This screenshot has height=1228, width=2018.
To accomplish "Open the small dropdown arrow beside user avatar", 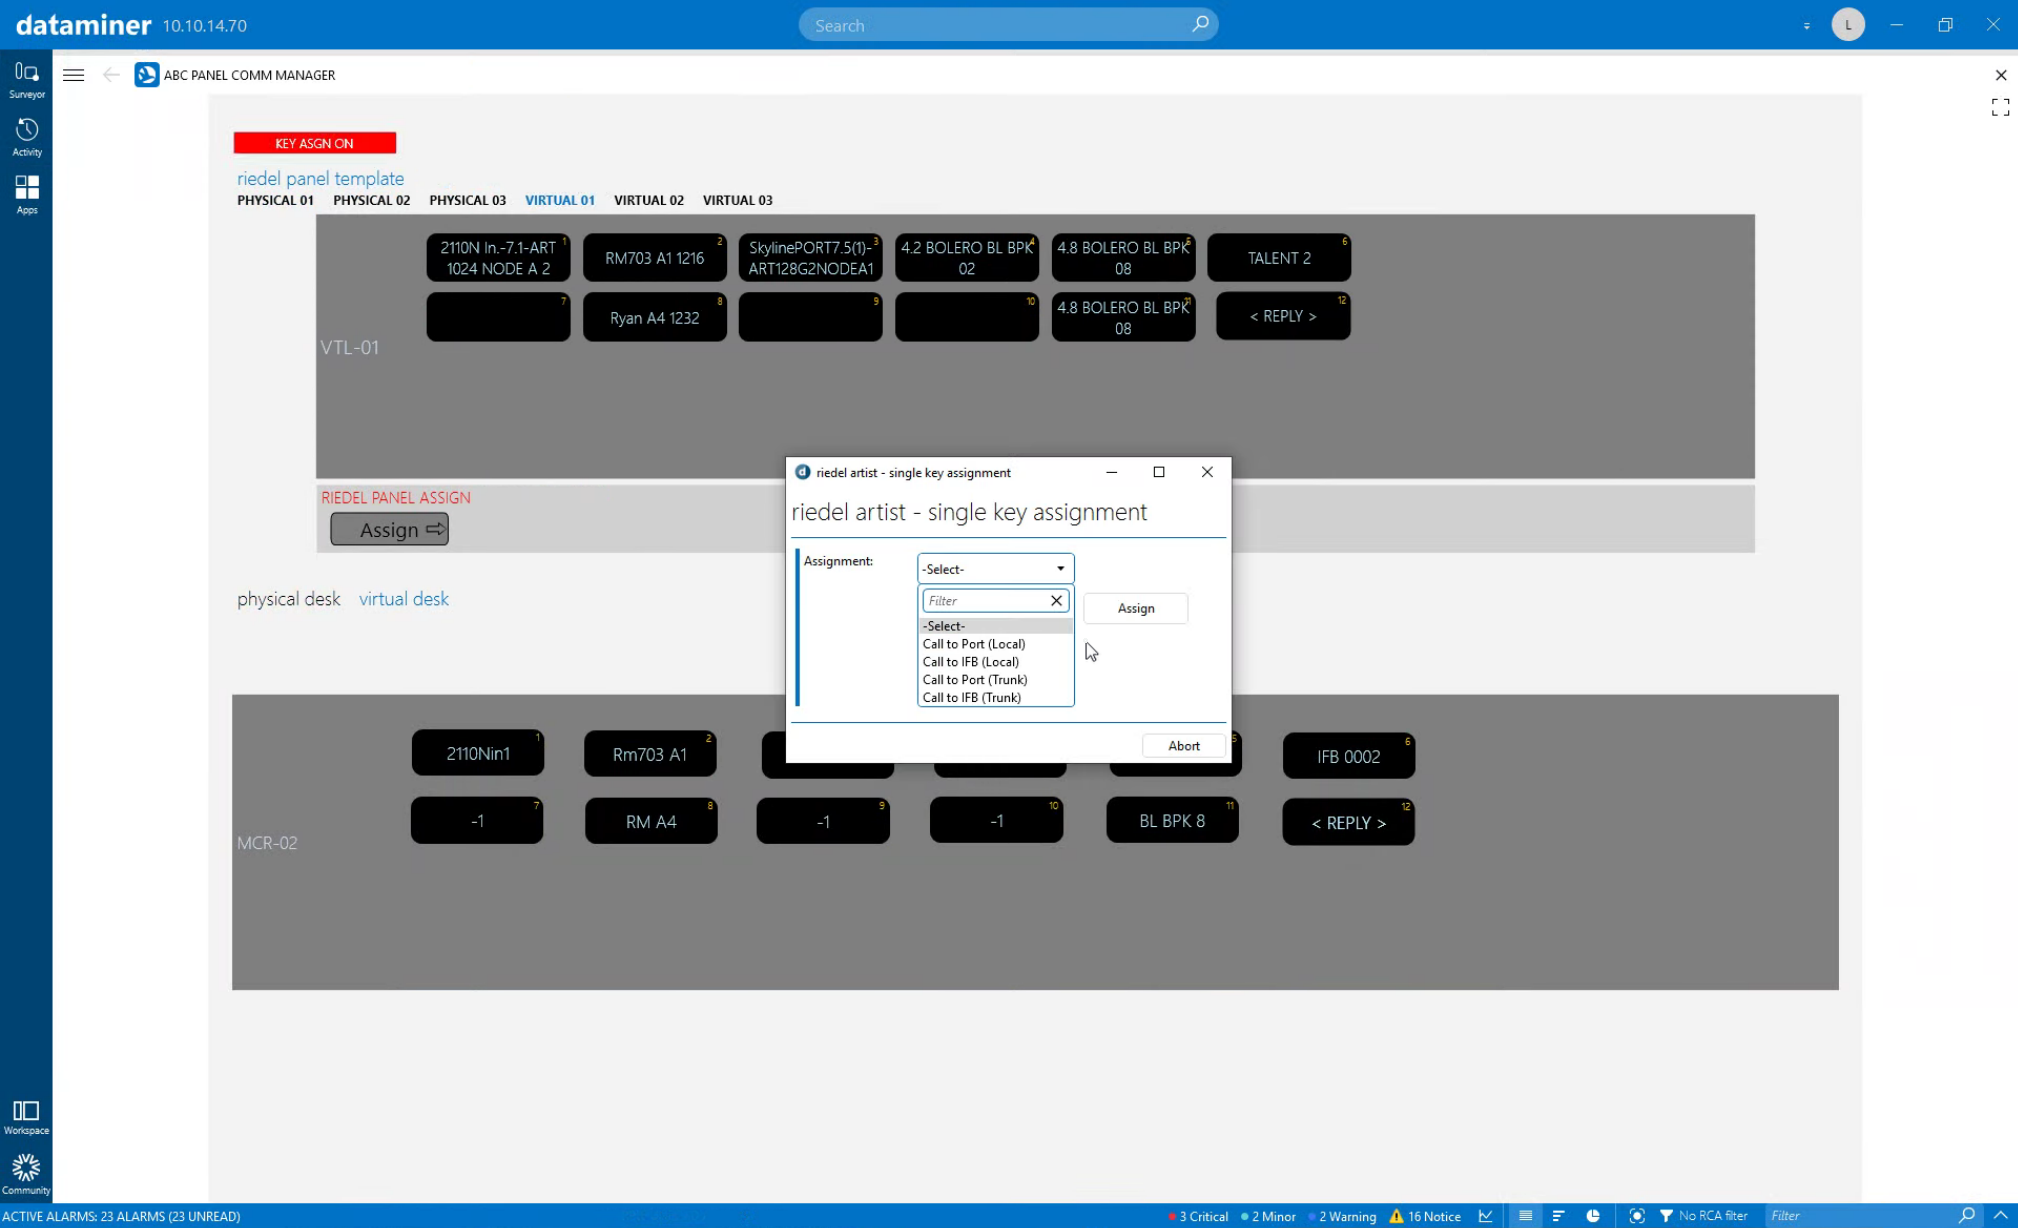I will tap(1806, 26).
